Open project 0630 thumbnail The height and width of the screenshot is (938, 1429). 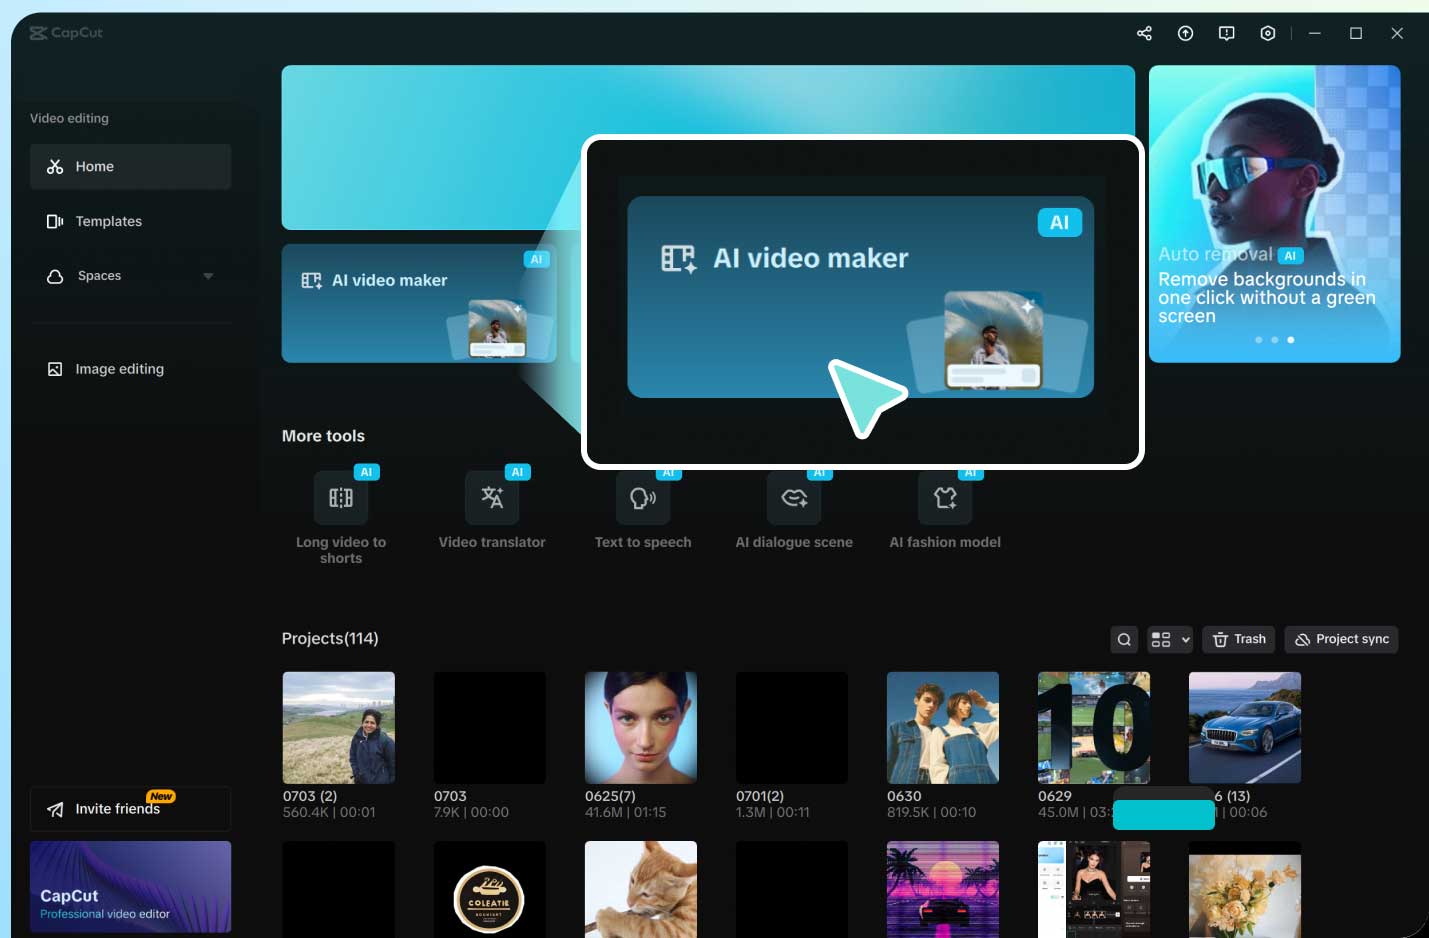tap(943, 727)
